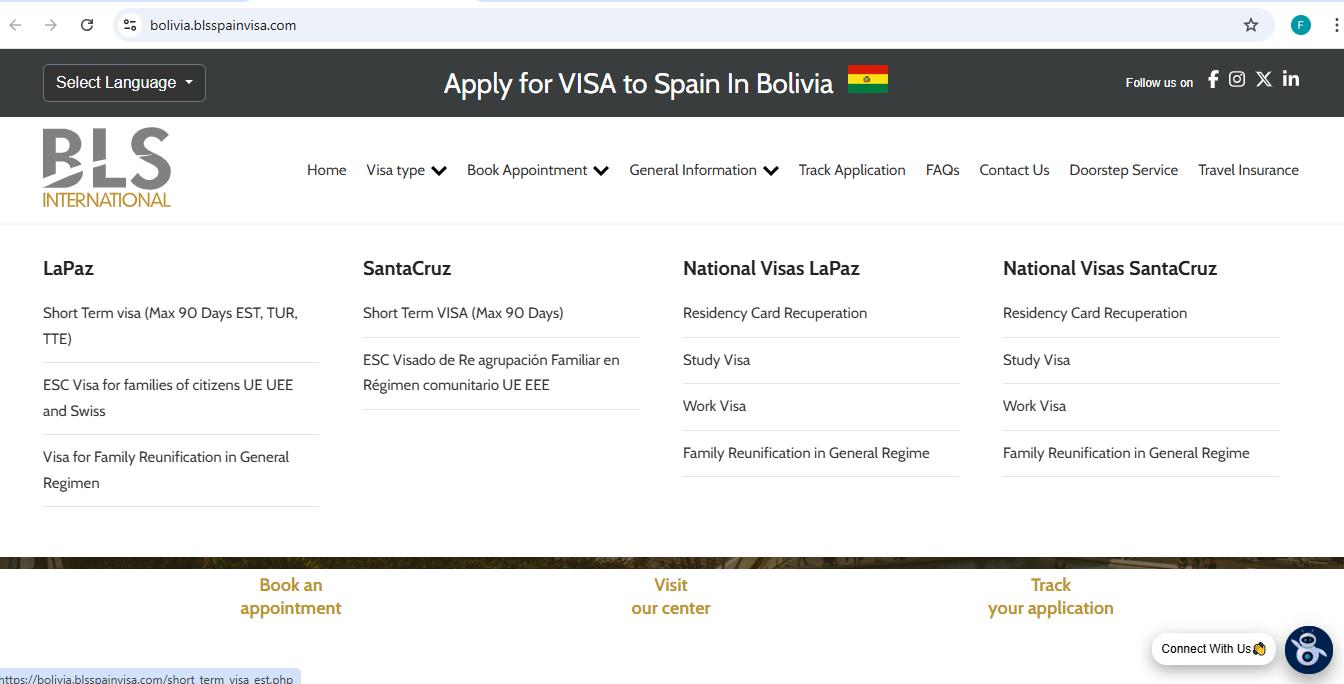Screen dimensions: 1344x684
Task: Go to Track Application page
Action: (852, 170)
